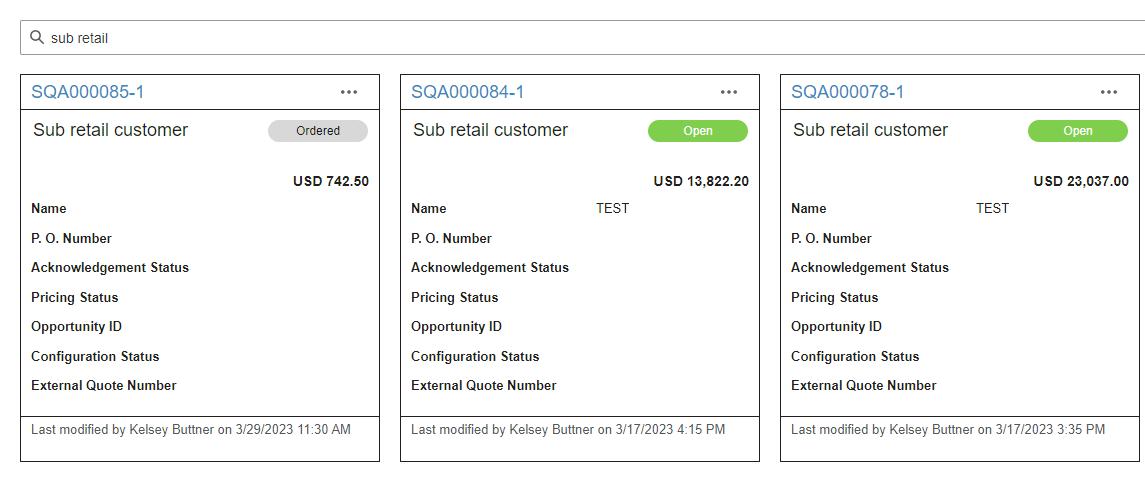The height and width of the screenshot is (478, 1145).
Task: Open the ellipsis menu on card SQA000085-1
Action: 348,92
